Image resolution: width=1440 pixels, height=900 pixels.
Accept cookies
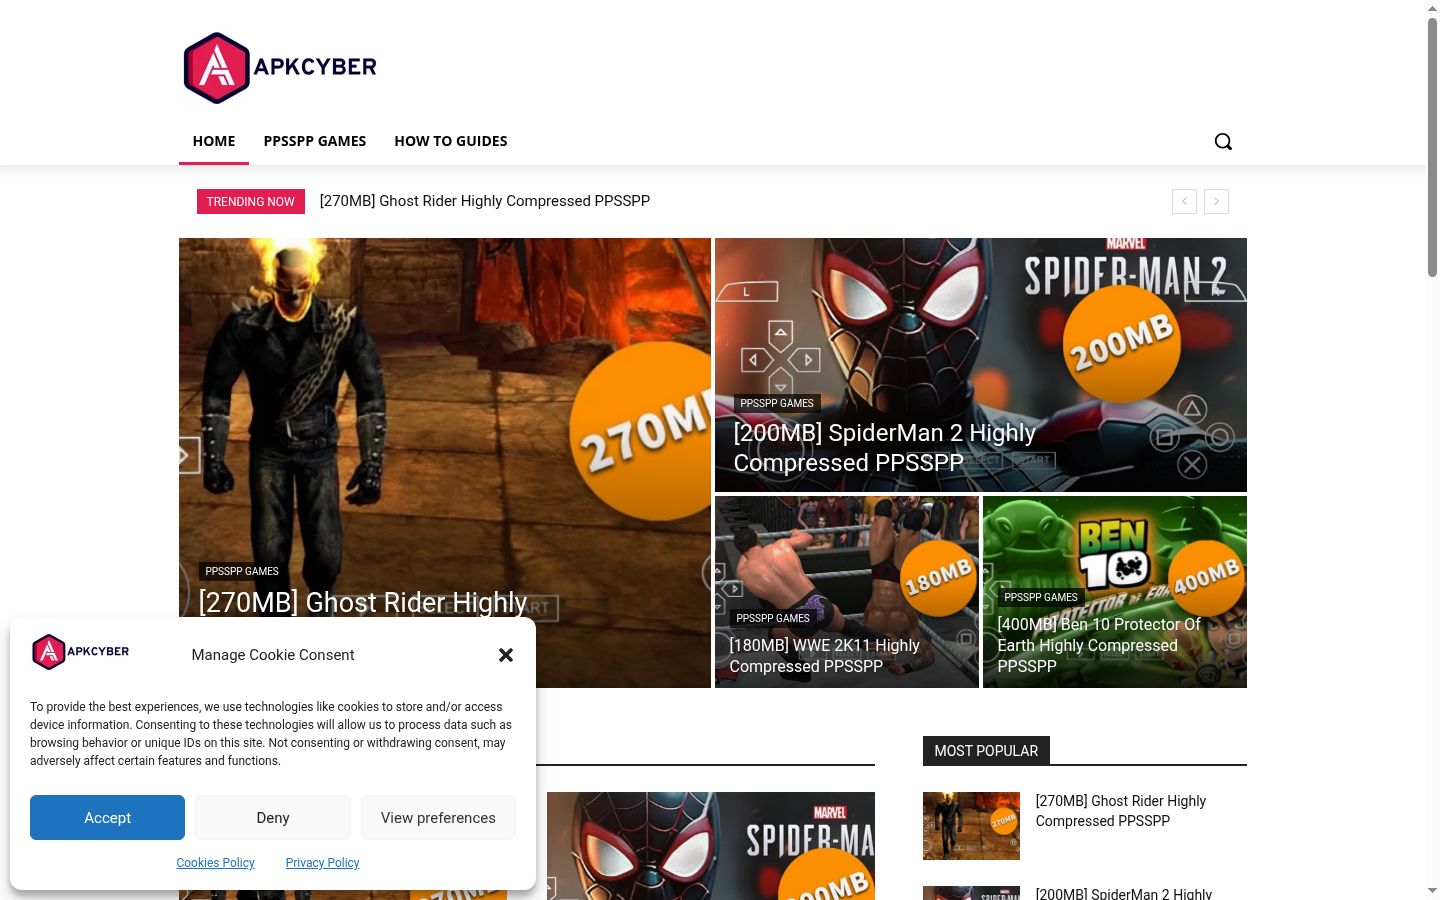107,818
